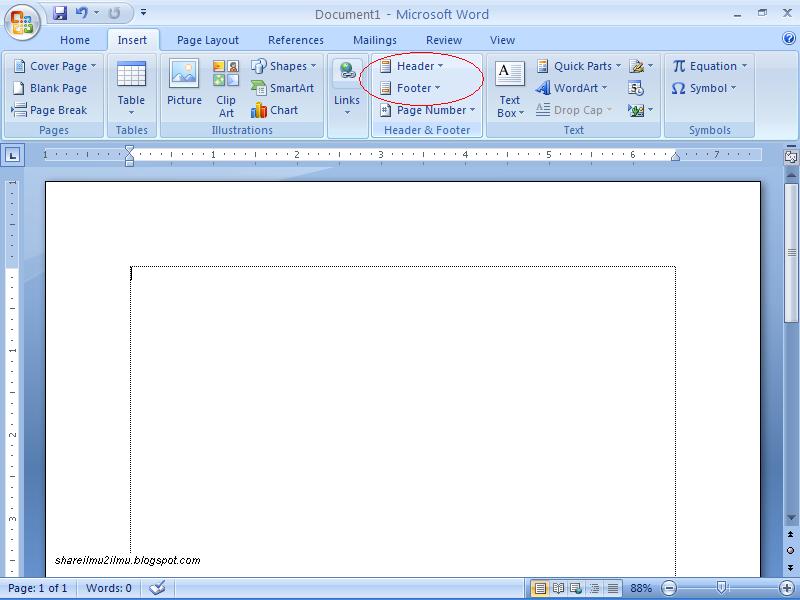Click Page: 1 of 1 status
The width and height of the screenshot is (800, 600).
38,588
